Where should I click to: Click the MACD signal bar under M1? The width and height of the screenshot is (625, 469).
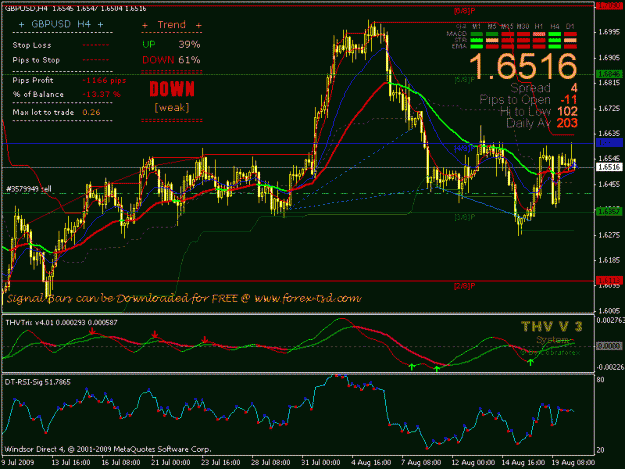476,34
